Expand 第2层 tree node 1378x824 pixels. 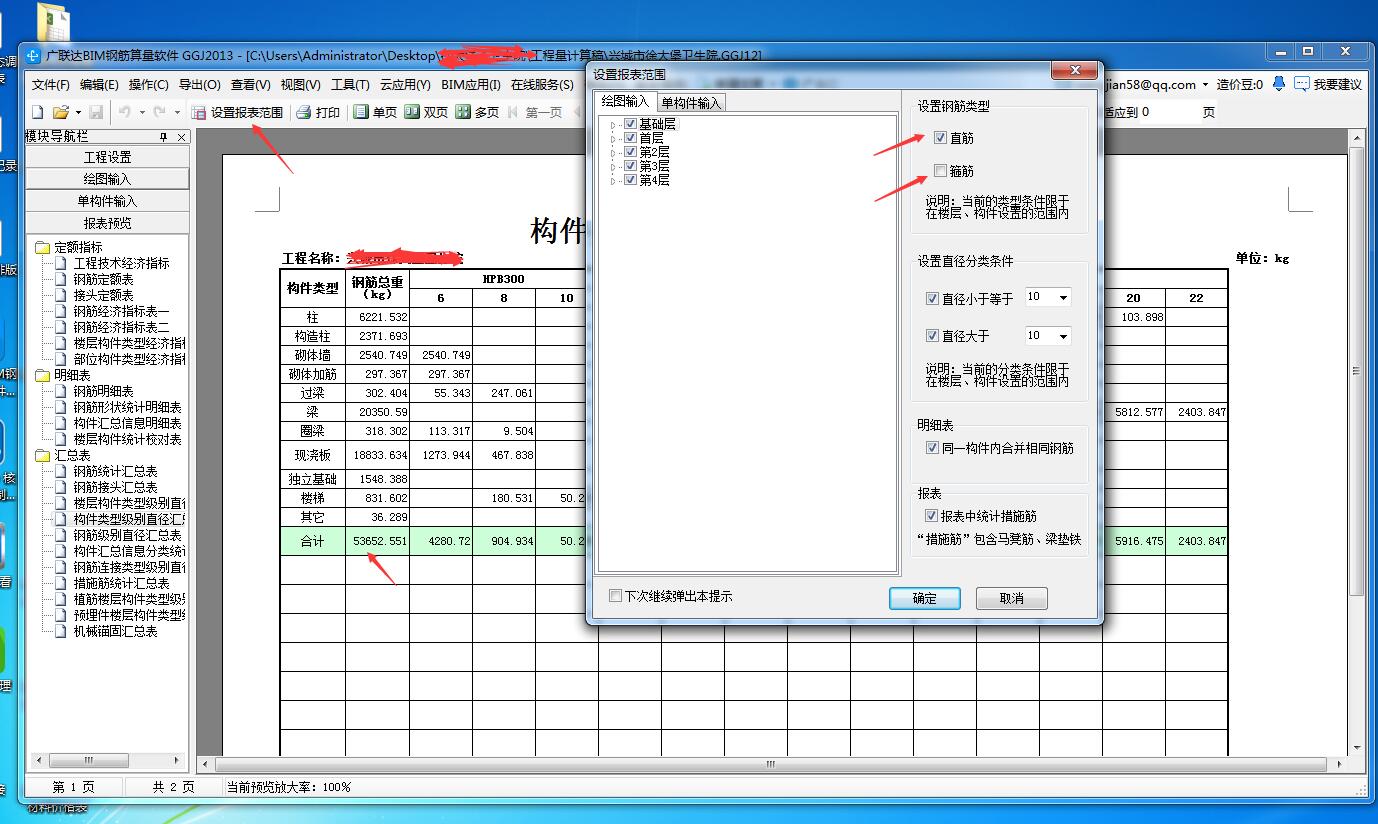pyautogui.click(x=612, y=152)
